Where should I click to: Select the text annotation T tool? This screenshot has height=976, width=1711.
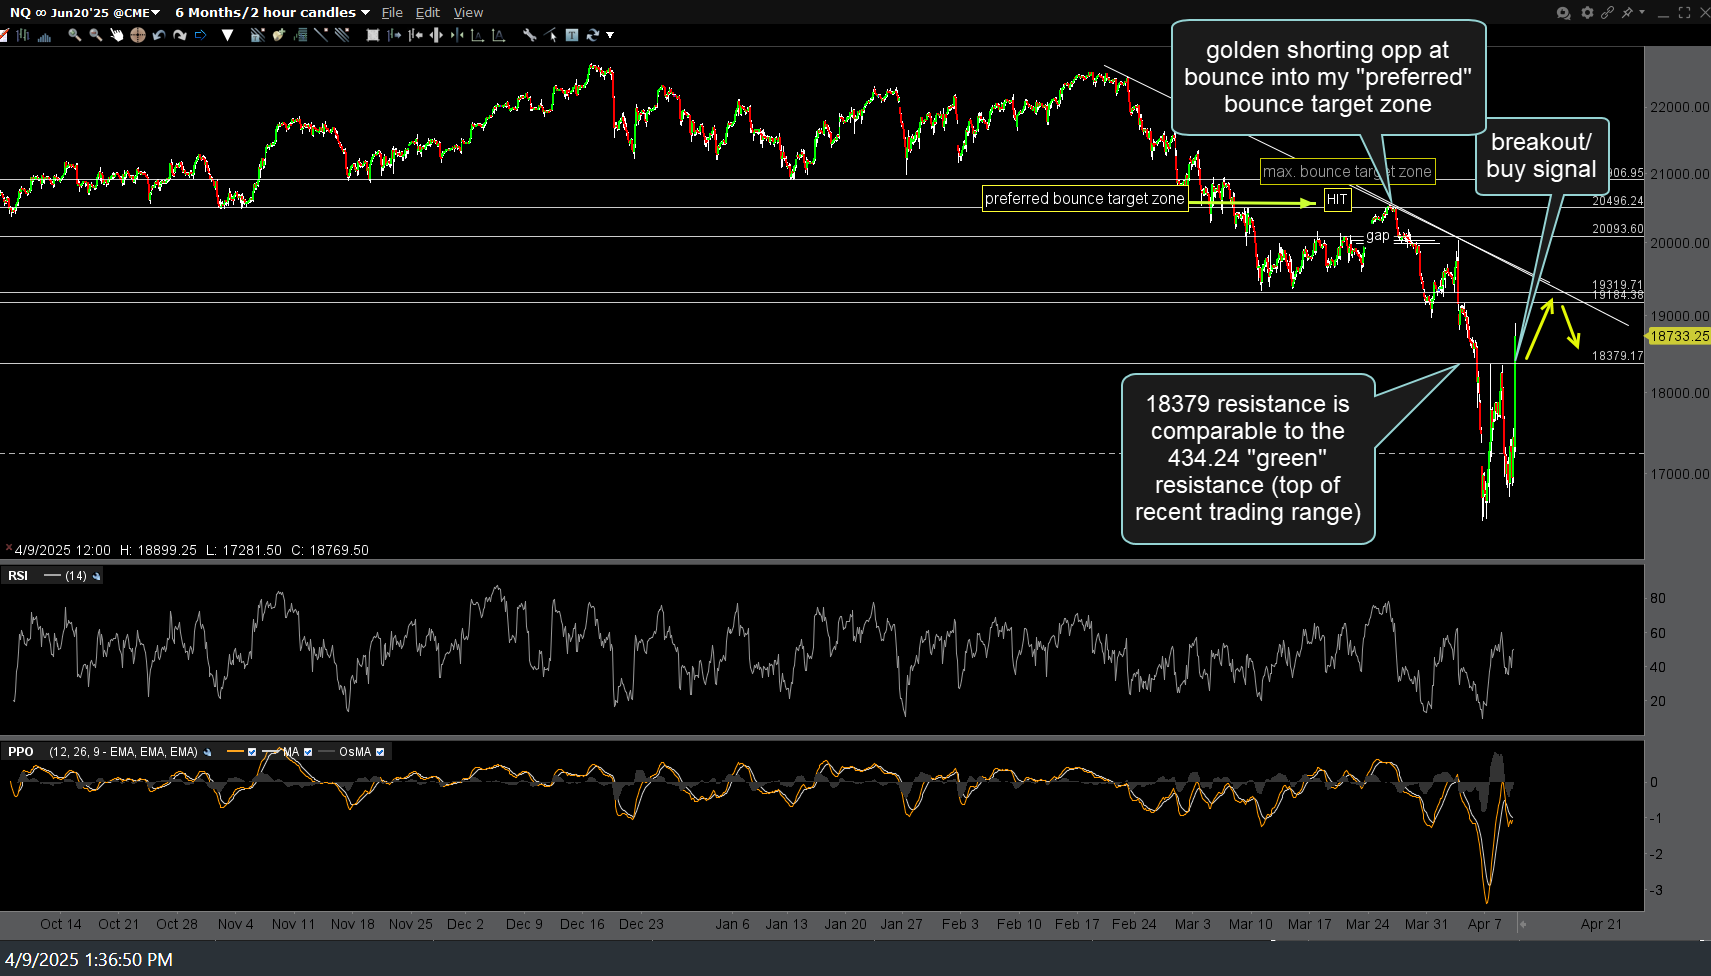(572, 35)
